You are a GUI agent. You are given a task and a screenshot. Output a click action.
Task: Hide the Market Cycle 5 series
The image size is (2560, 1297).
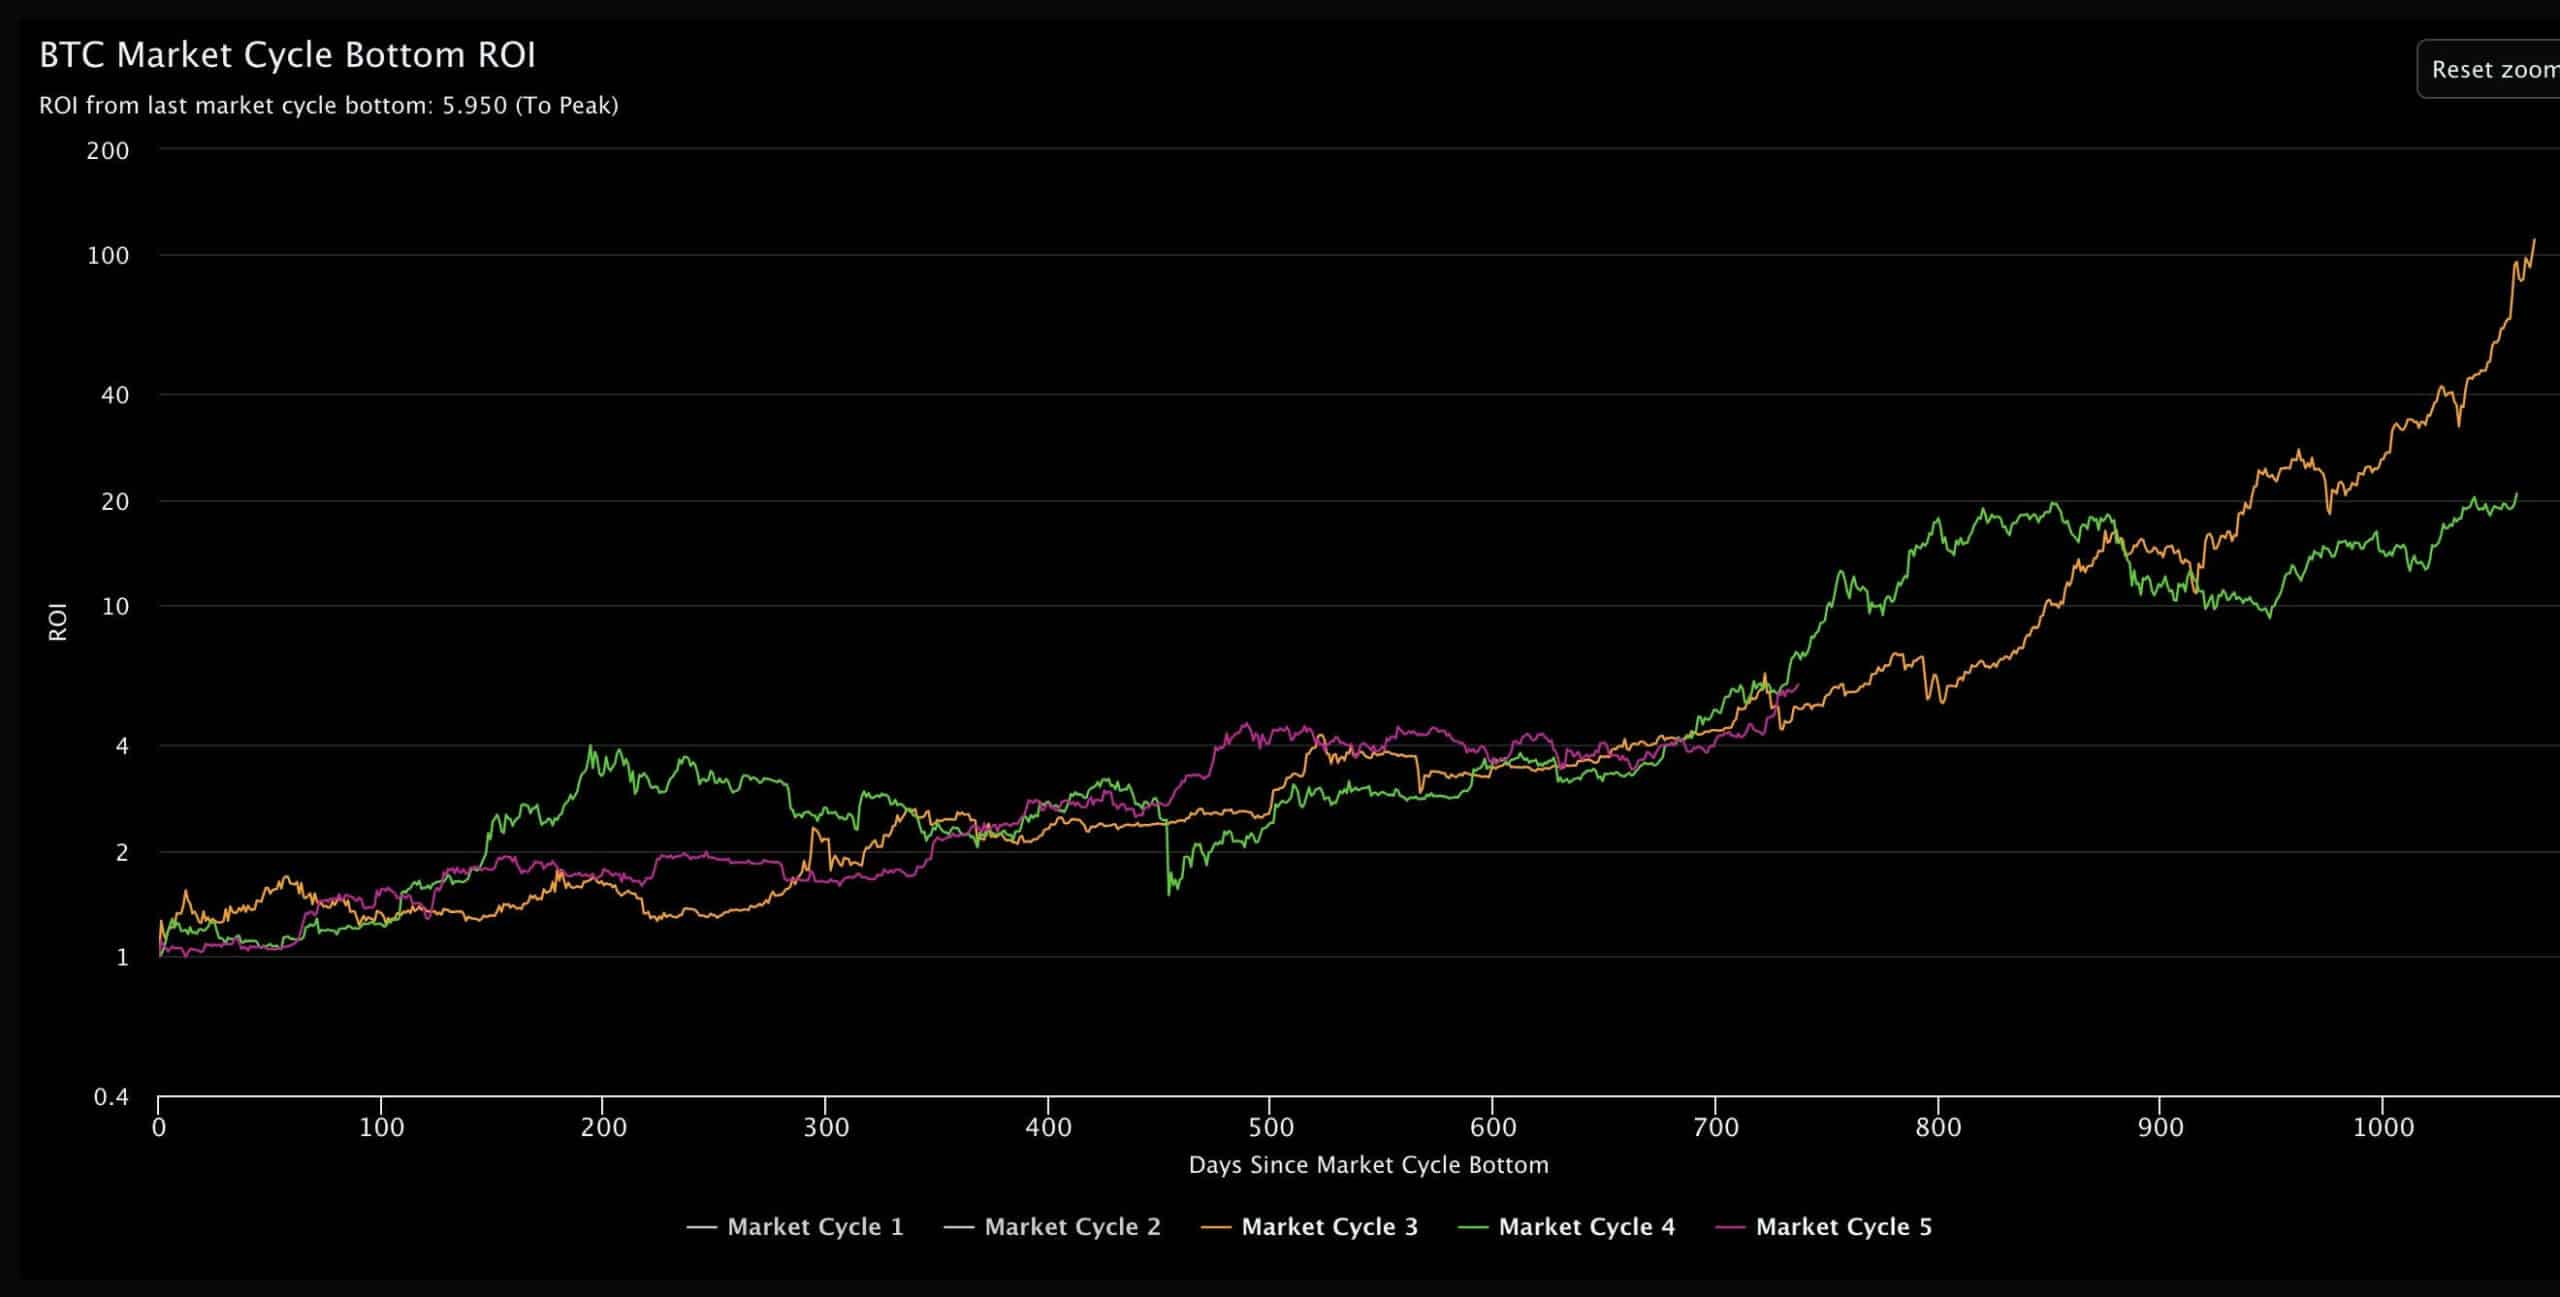[1823, 1227]
